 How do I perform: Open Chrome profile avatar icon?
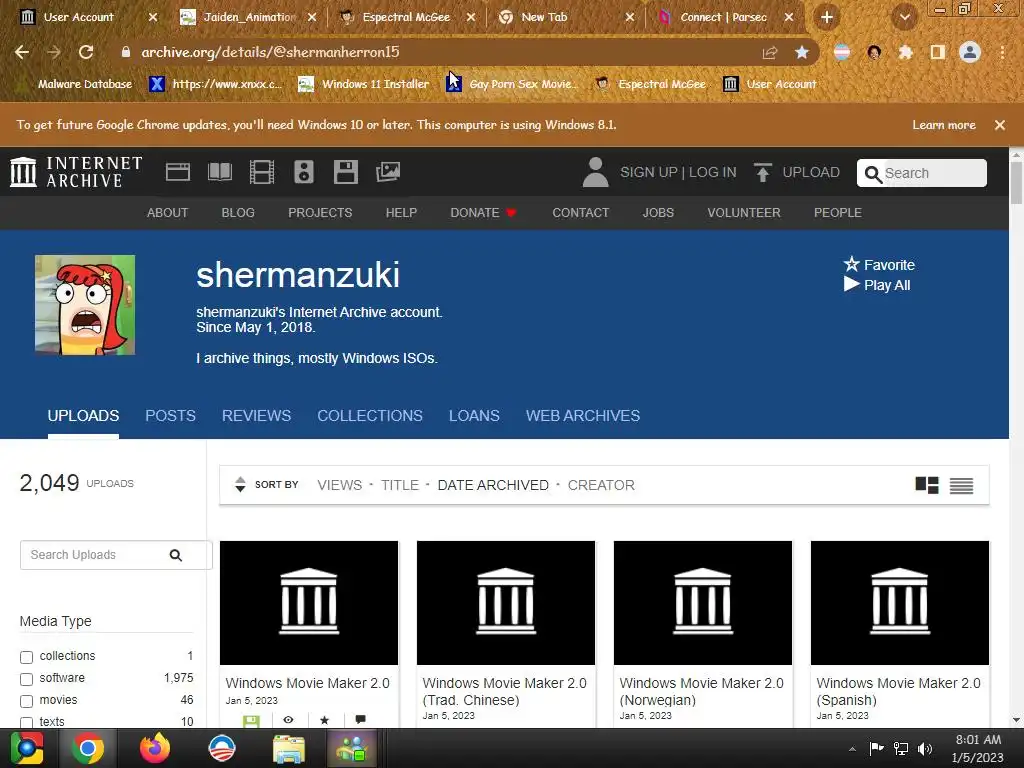[x=970, y=52]
